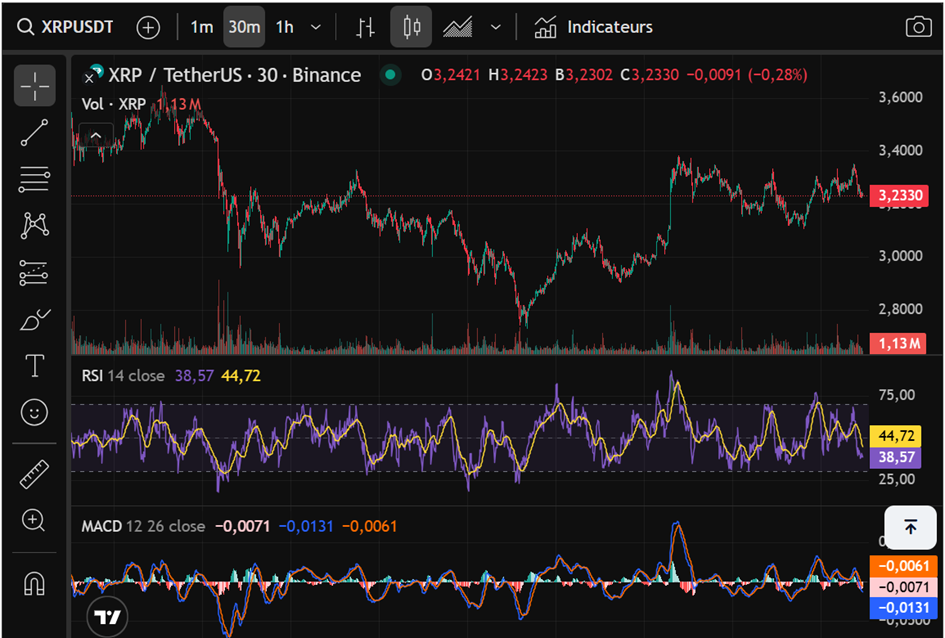Switch chart style to candlesticks
The image size is (945, 638).
[411, 27]
